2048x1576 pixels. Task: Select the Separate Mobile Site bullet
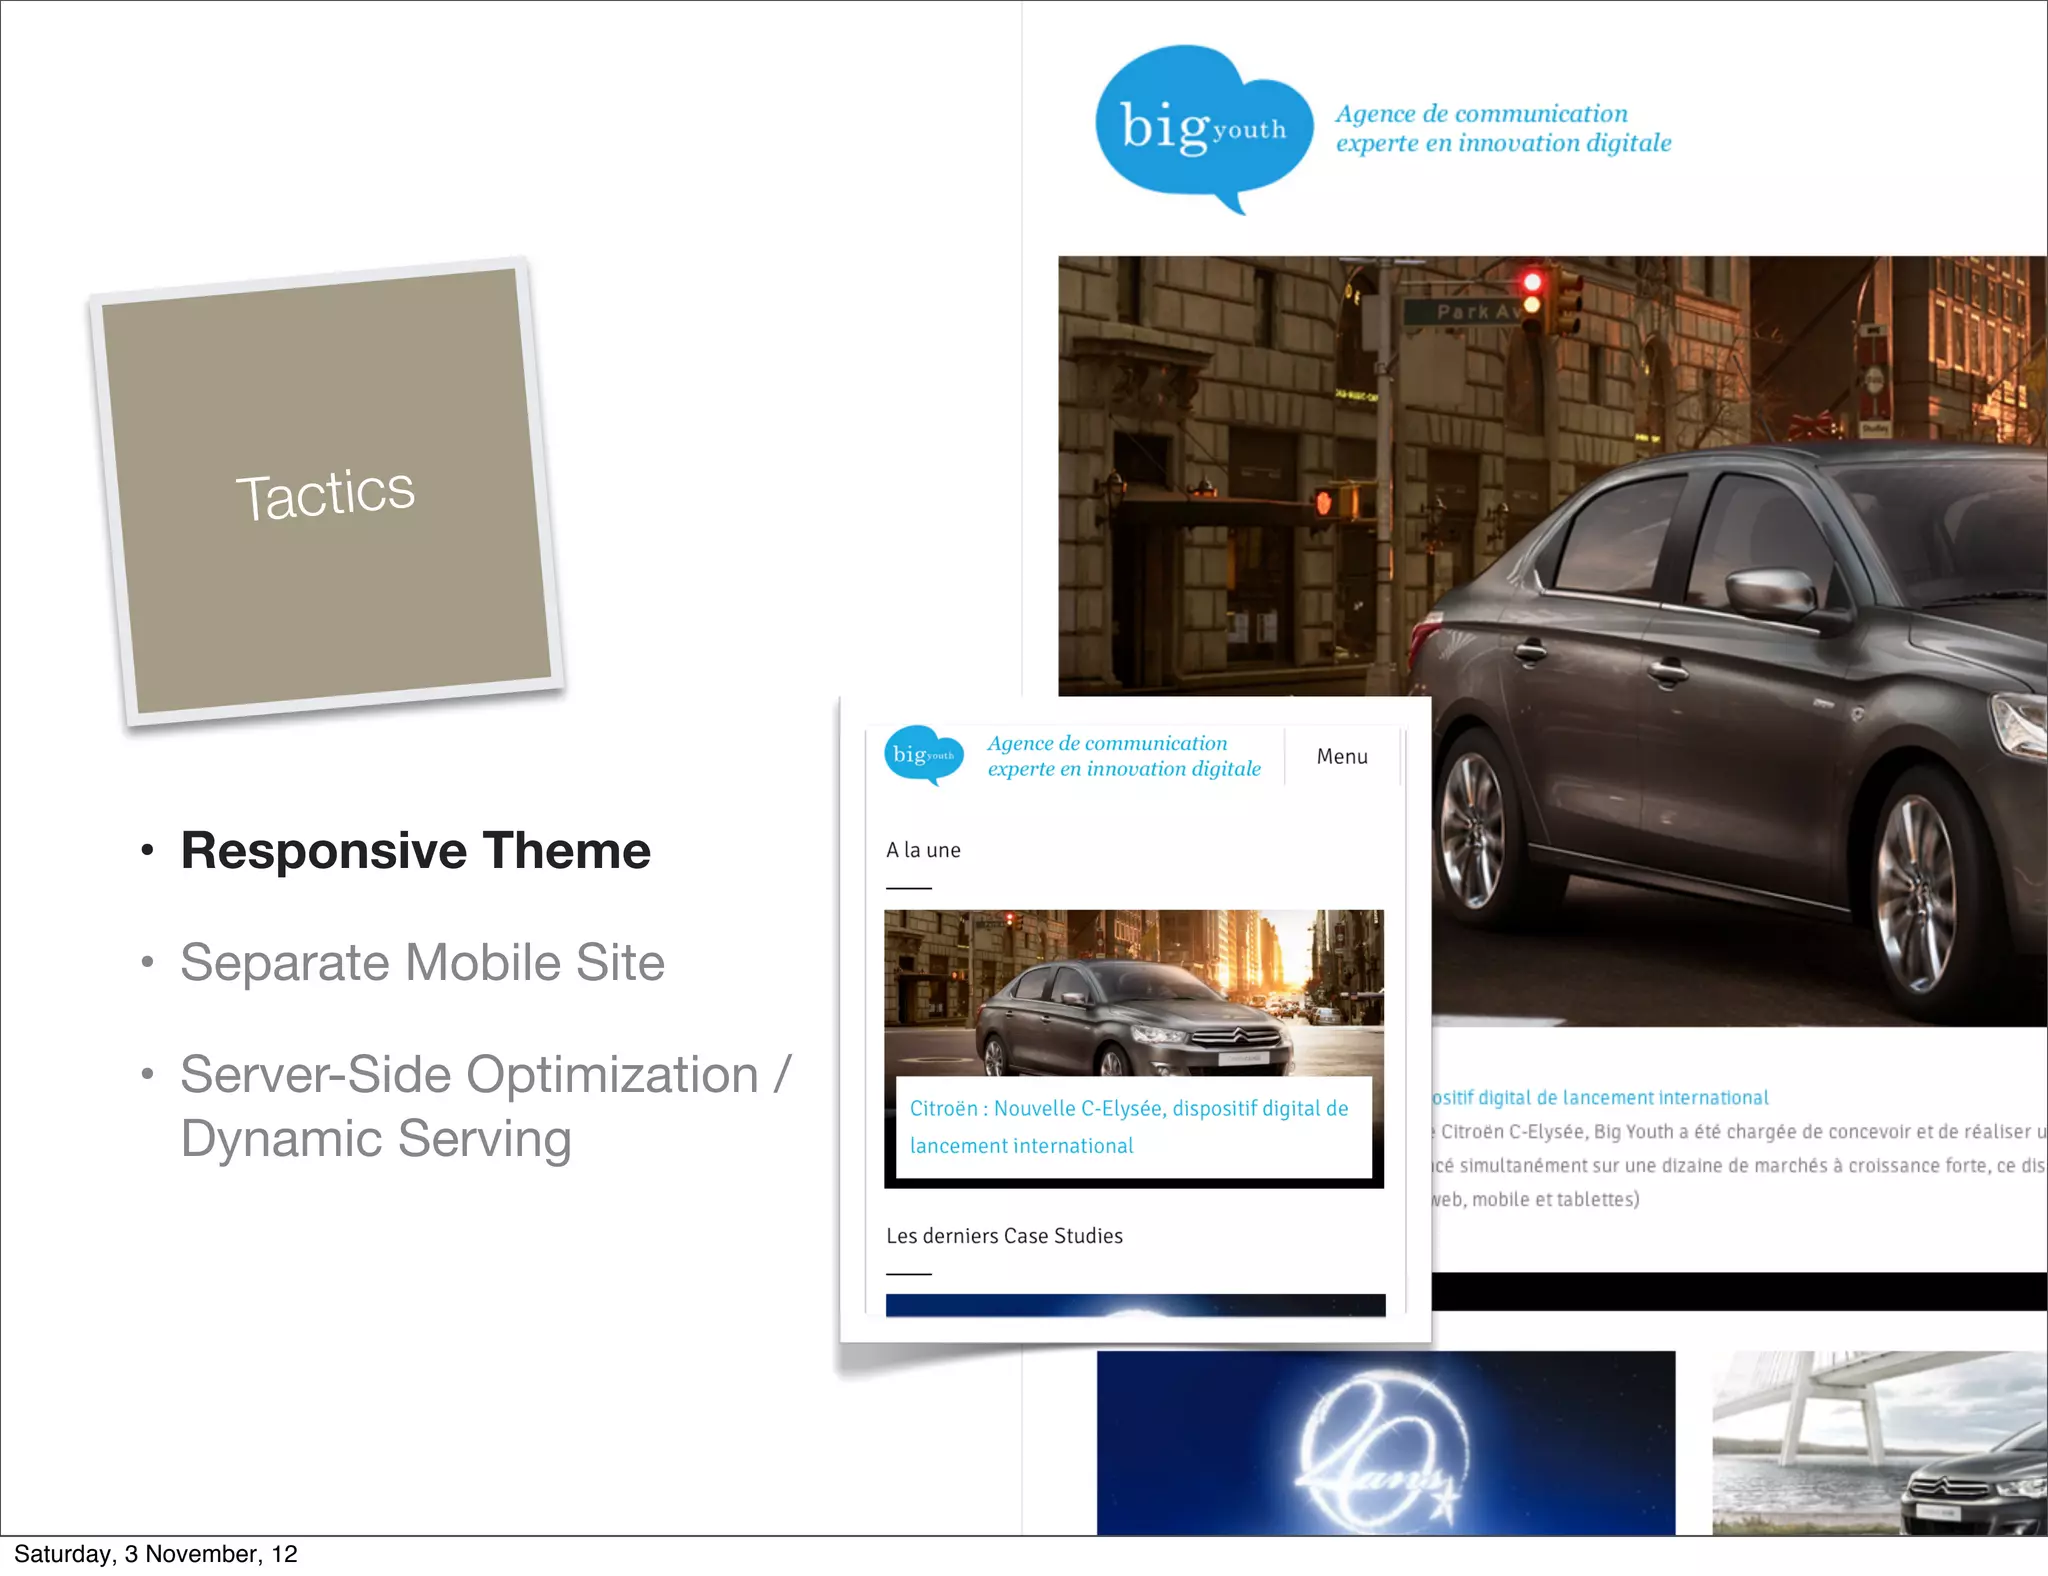tap(422, 962)
